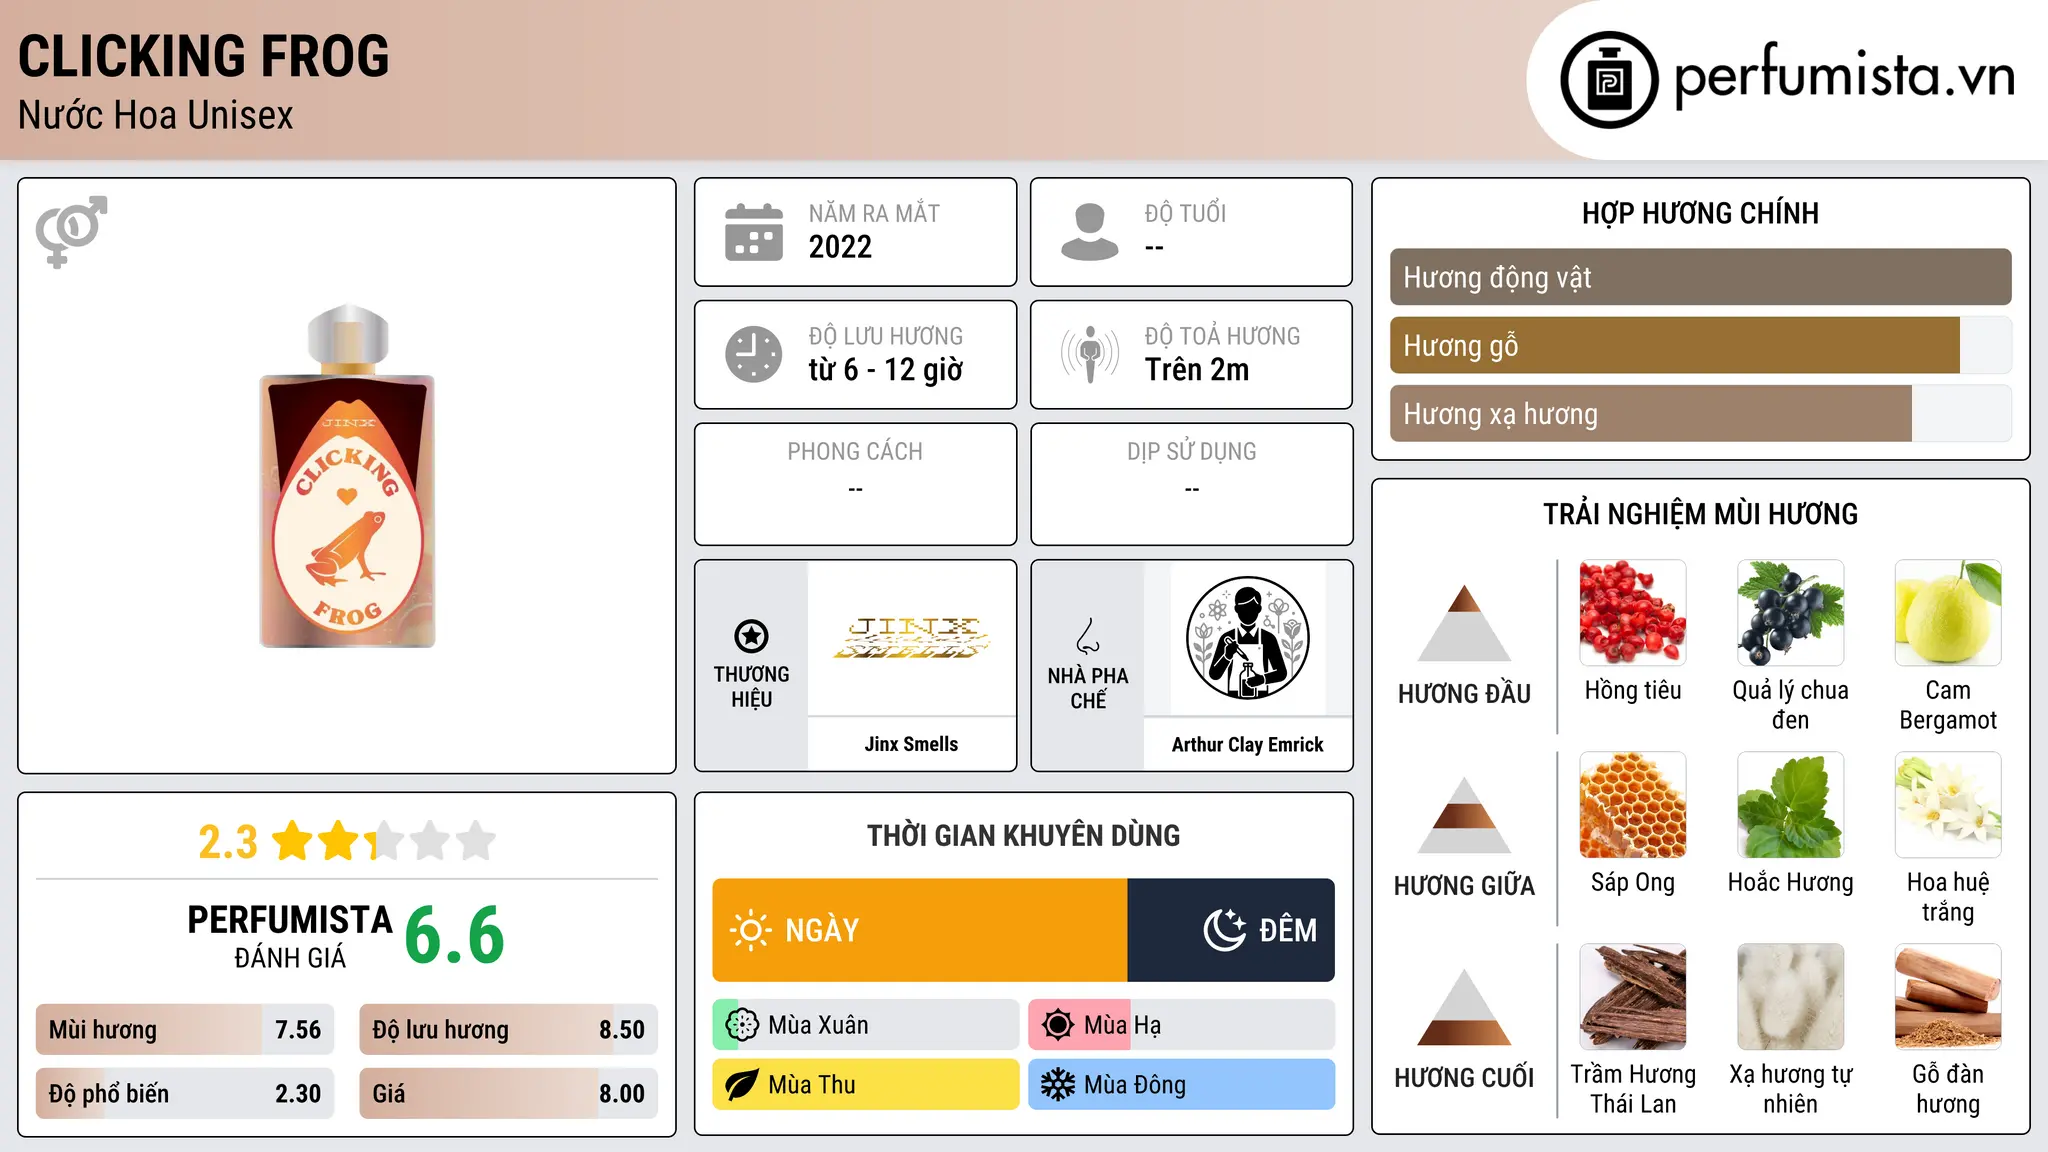
Task: Click the unisex gender symbol icon
Action: coord(71,232)
